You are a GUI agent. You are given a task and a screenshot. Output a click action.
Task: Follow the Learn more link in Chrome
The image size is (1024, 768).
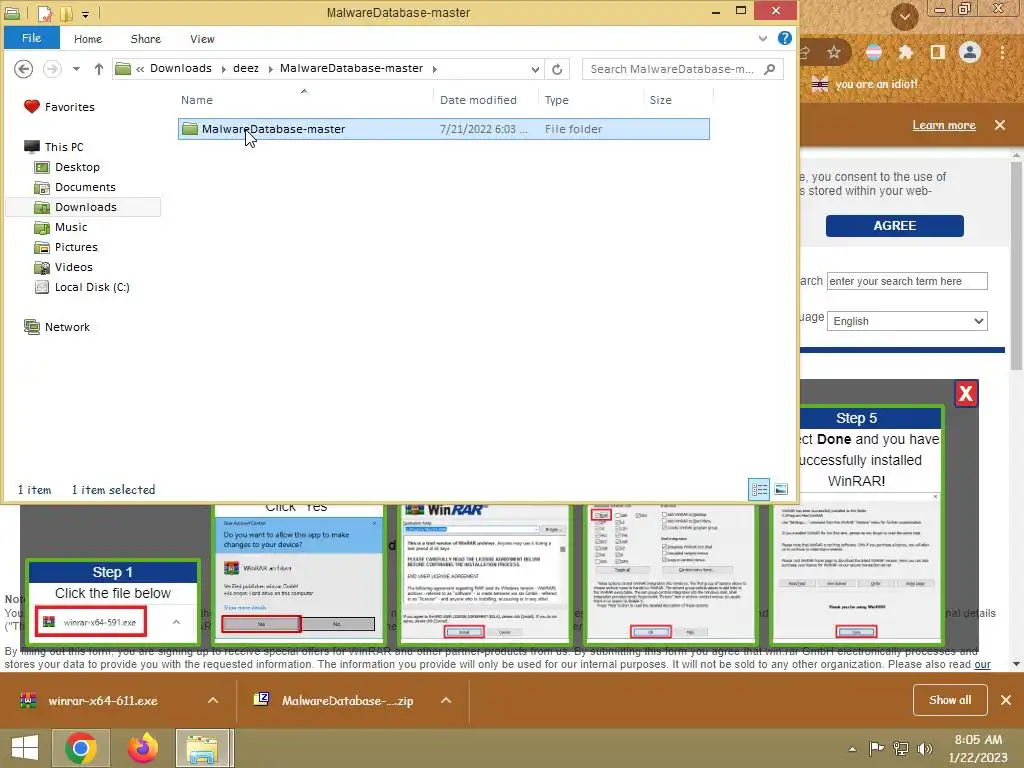tap(944, 125)
